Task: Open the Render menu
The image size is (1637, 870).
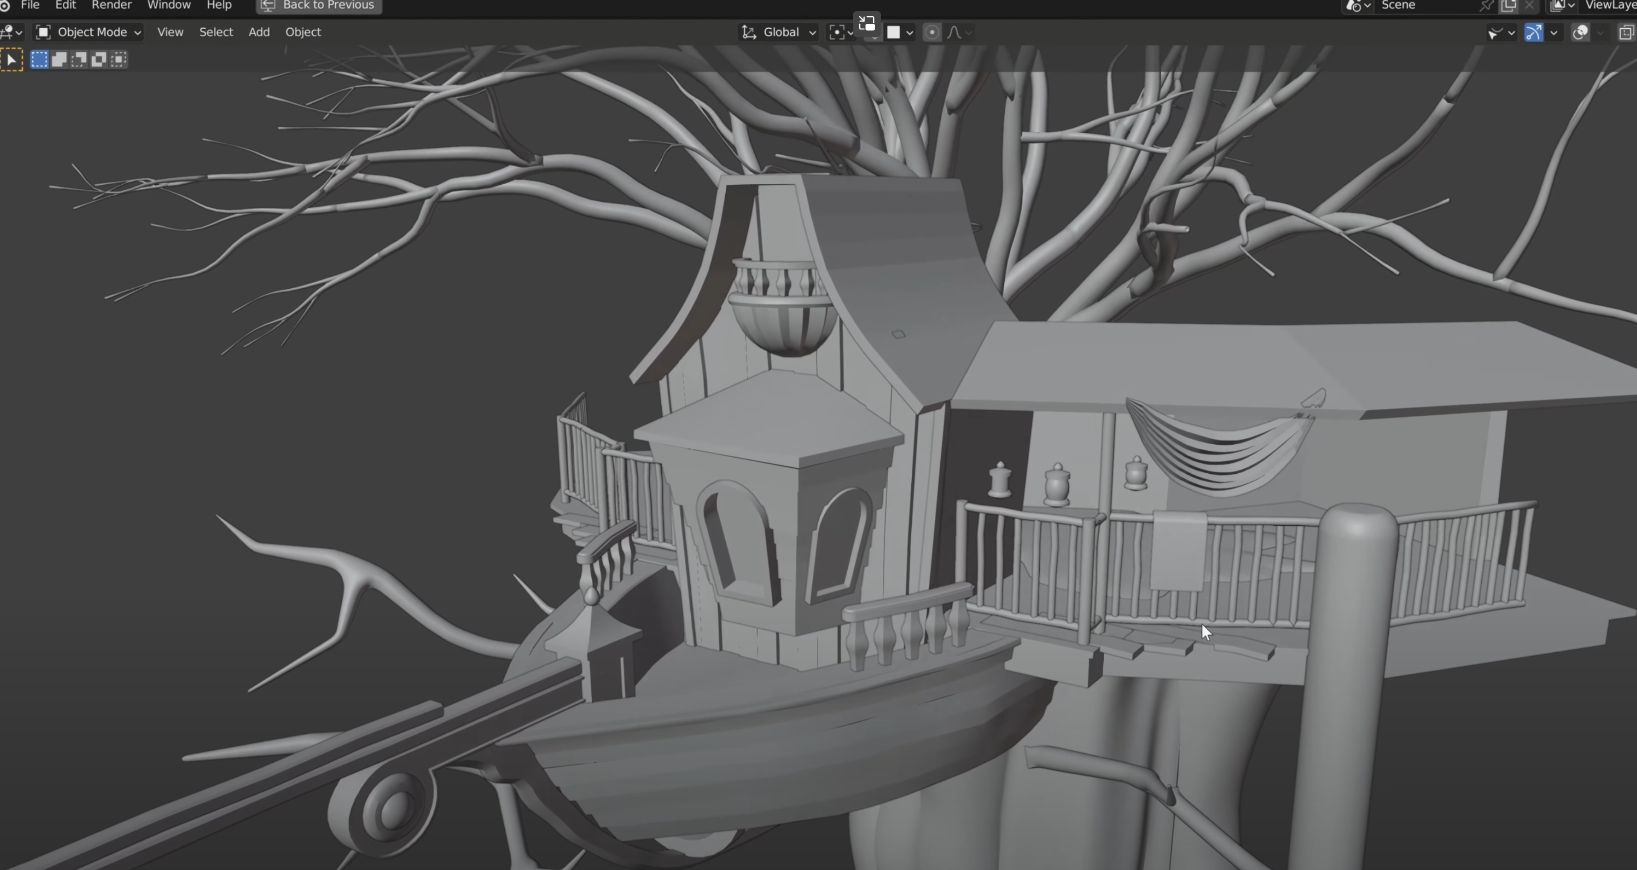Action: (x=112, y=6)
